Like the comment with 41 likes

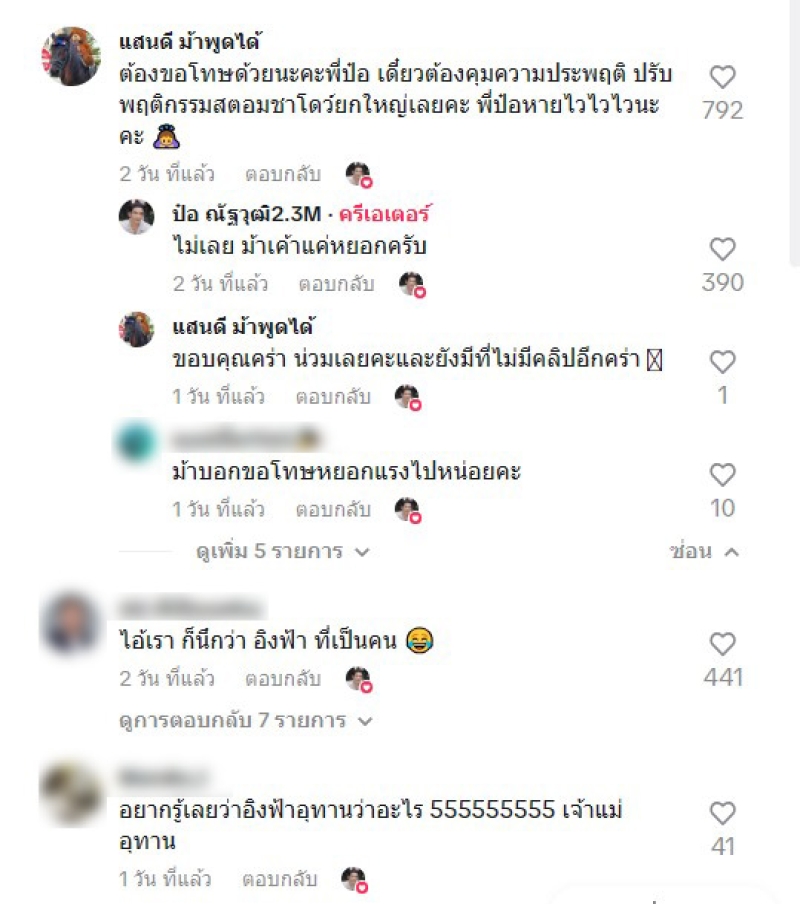click(x=722, y=813)
